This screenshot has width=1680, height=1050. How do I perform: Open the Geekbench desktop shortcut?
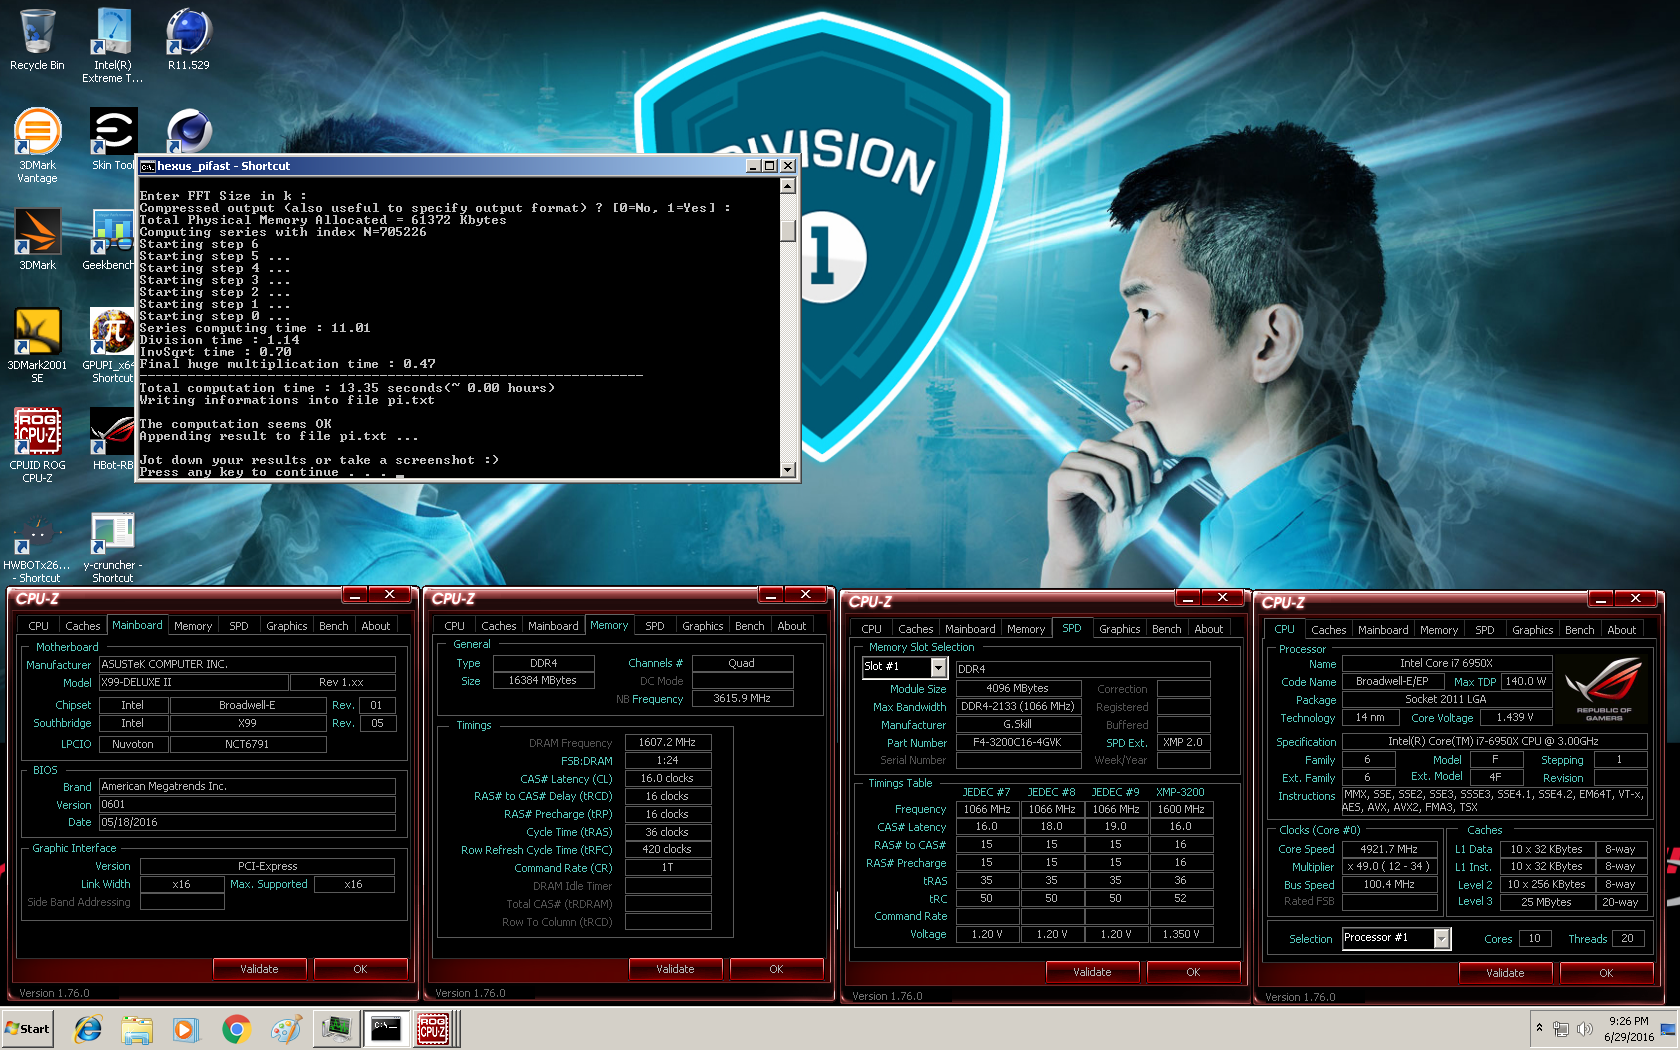point(110,240)
